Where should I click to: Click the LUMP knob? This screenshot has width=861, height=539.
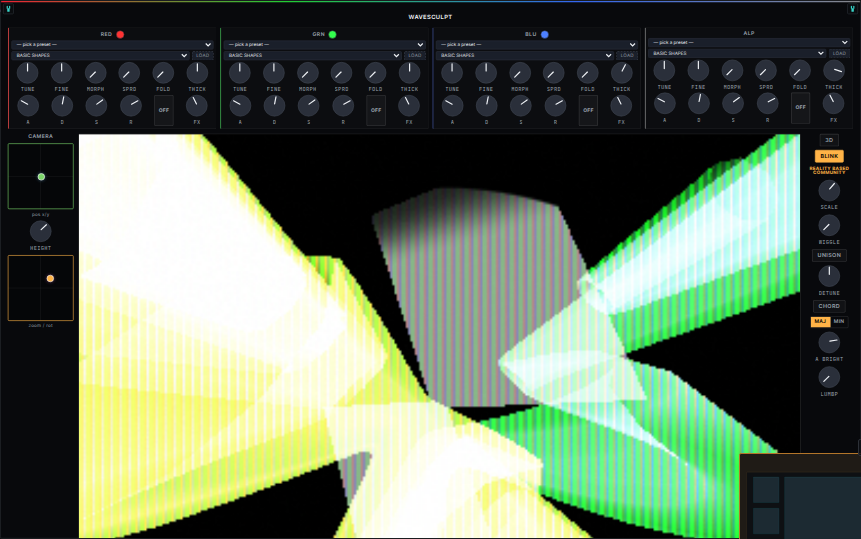click(x=829, y=378)
